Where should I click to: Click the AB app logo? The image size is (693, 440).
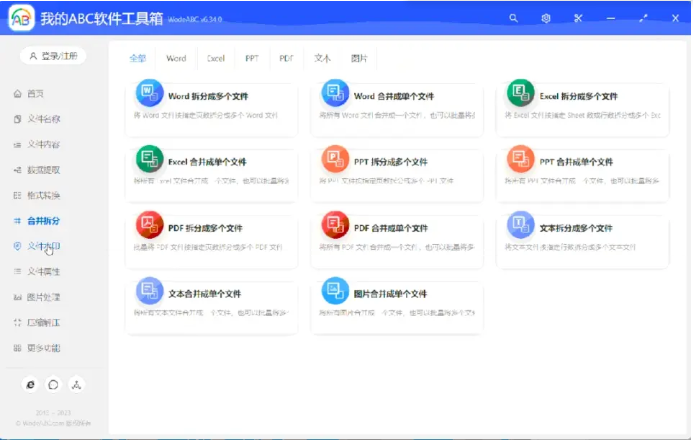[21, 18]
